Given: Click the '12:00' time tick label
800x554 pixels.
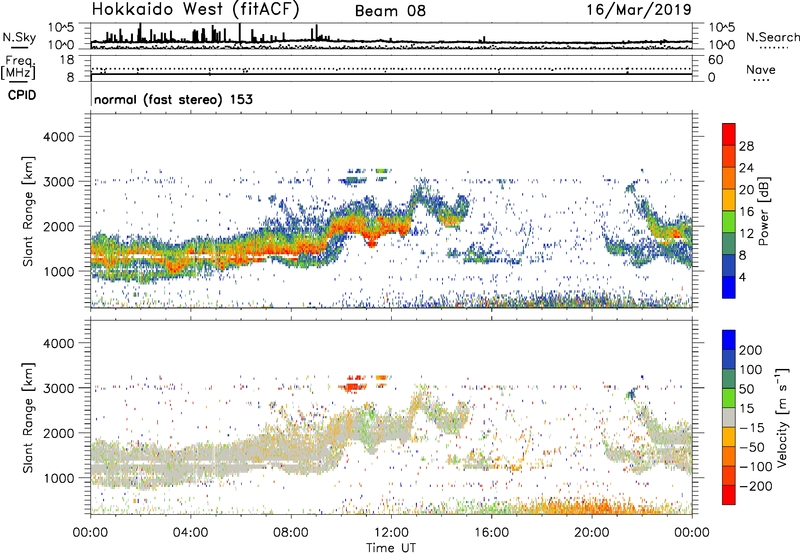Looking at the screenshot, I should coord(391,533).
